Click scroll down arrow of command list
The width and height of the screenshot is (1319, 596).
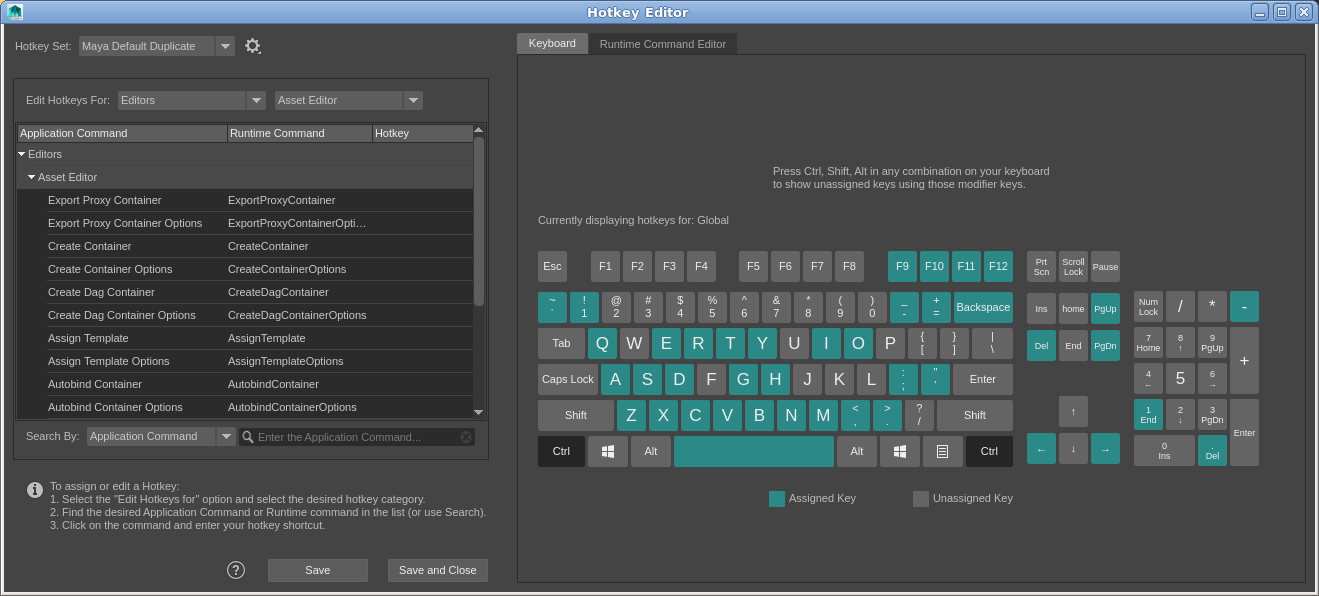pos(479,412)
